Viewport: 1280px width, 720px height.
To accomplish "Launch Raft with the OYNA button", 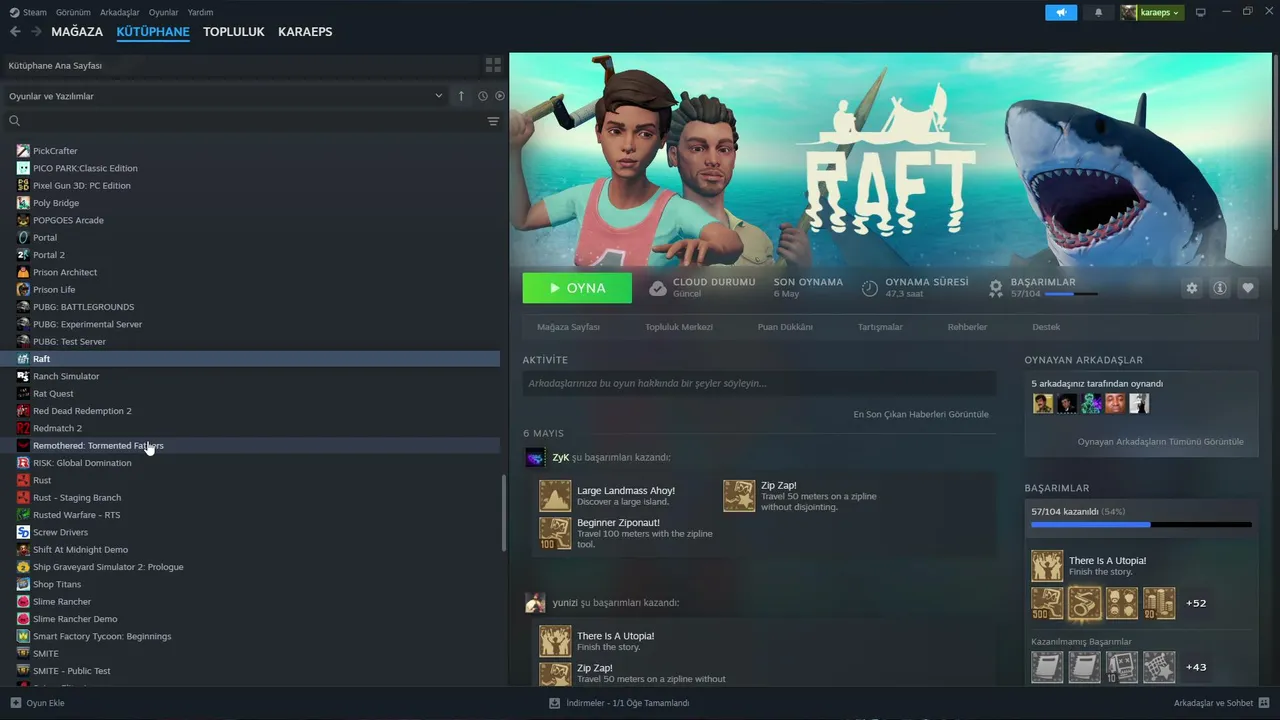I will click(577, 288).
